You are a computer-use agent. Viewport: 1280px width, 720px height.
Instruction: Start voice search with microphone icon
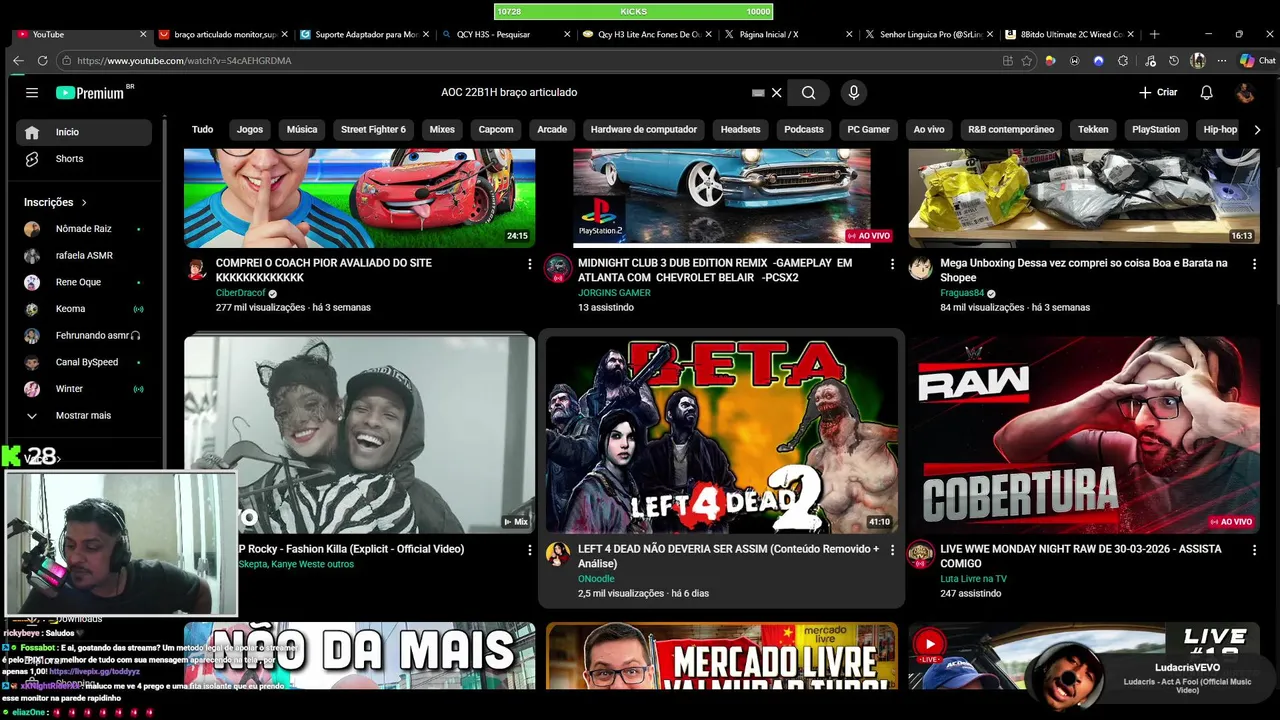coord(853,92)
